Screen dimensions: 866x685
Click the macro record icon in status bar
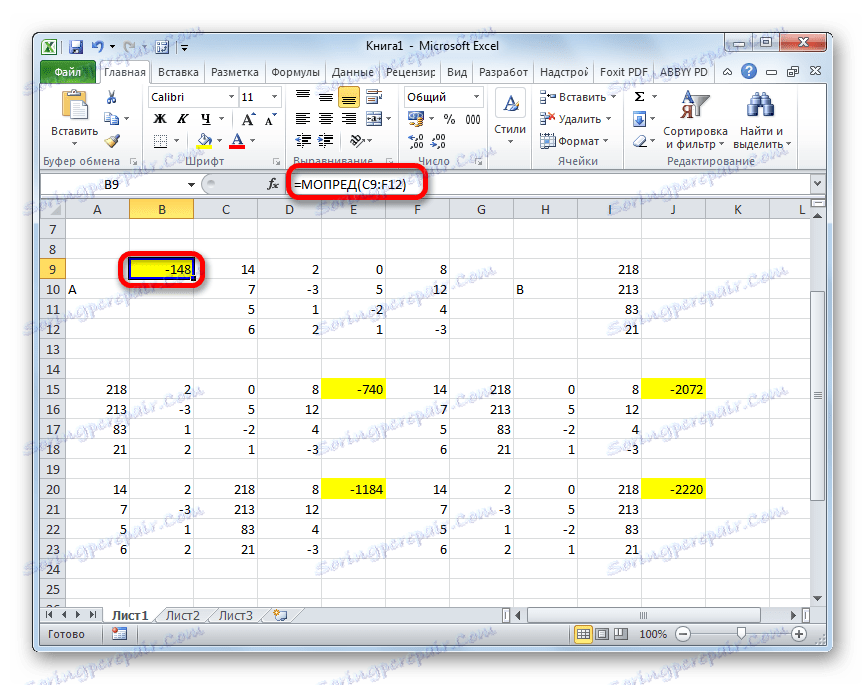tap(119, 634)
